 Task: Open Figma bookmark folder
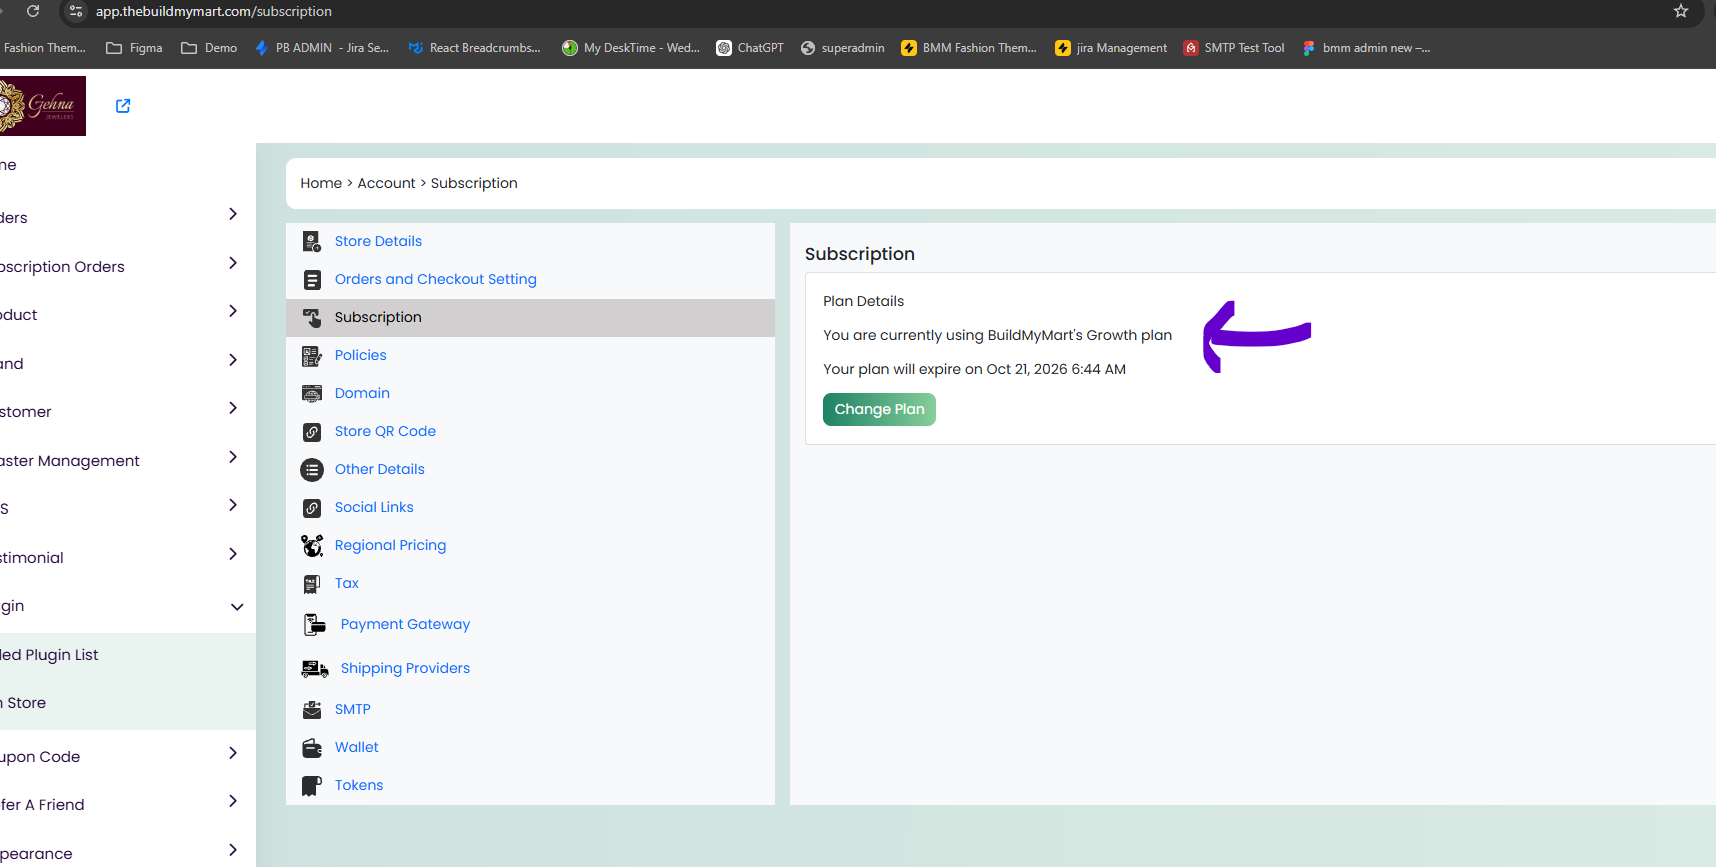[134, 48]
